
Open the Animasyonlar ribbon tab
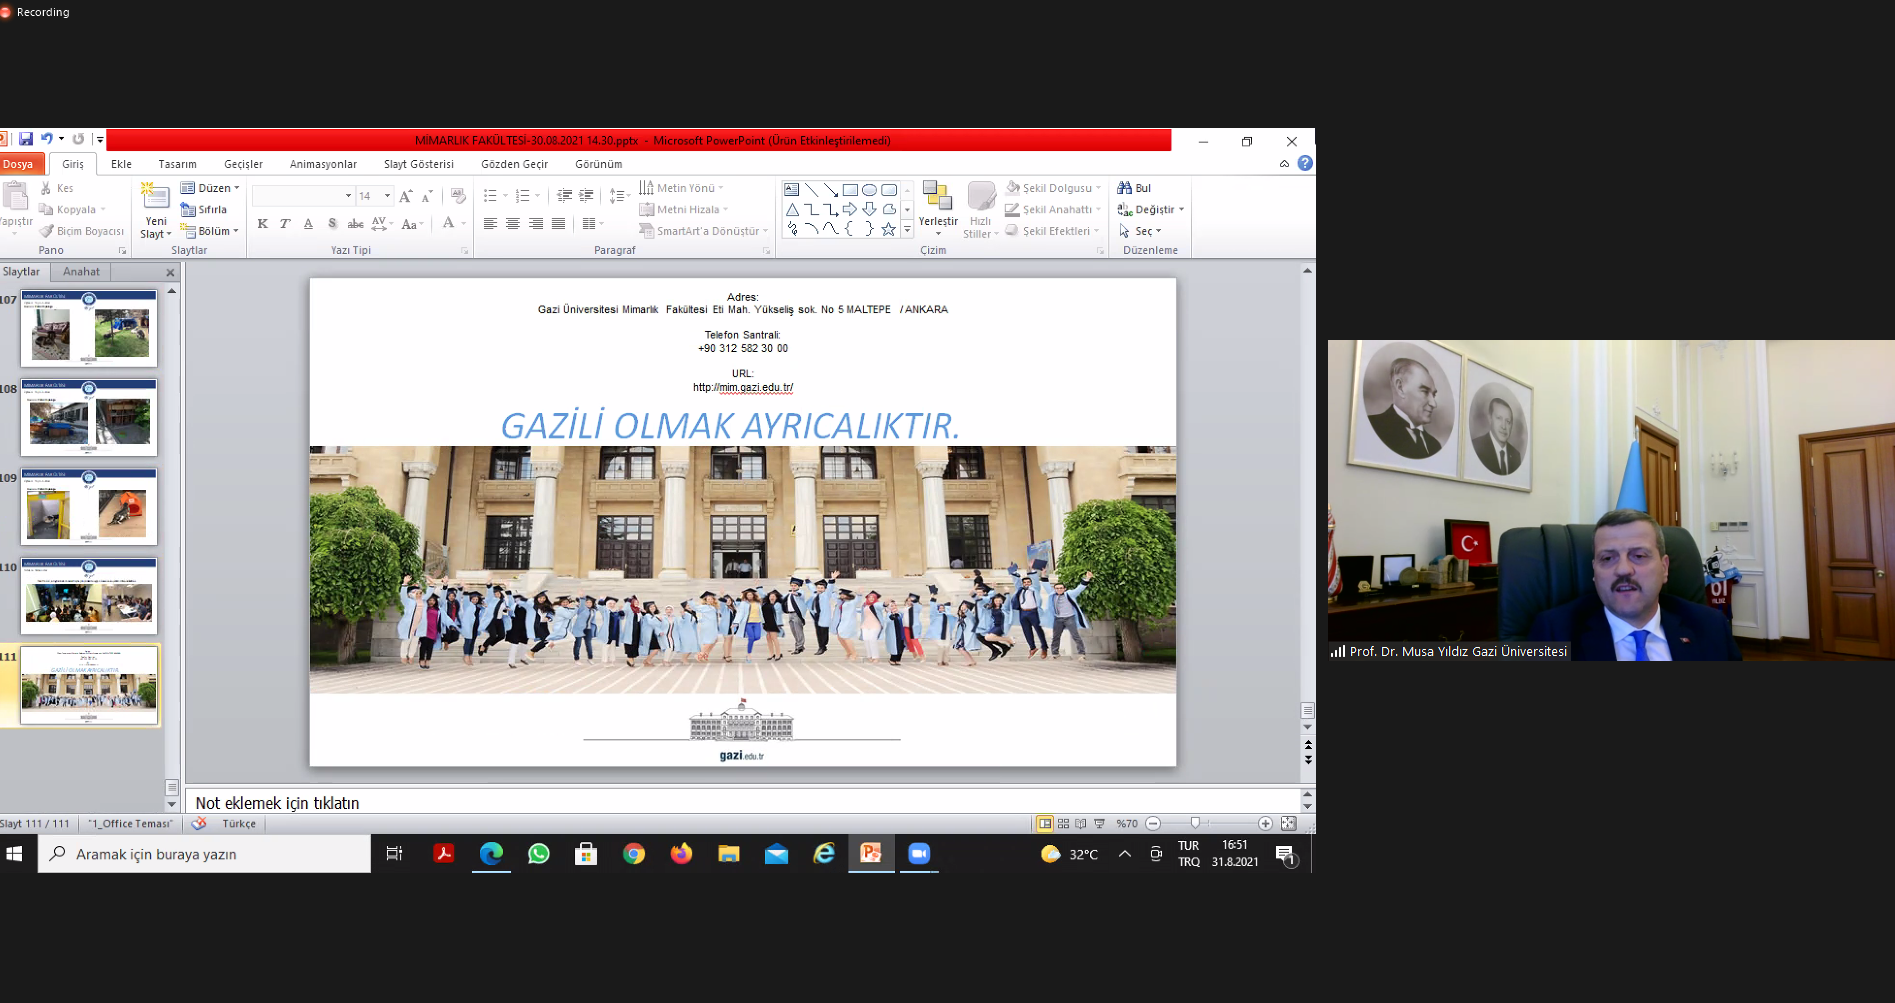(x=323, y=164)
